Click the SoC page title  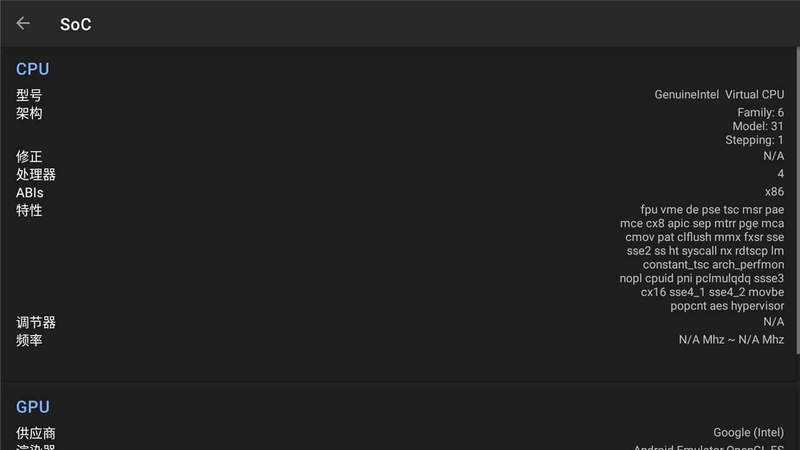tap(76, 24)
